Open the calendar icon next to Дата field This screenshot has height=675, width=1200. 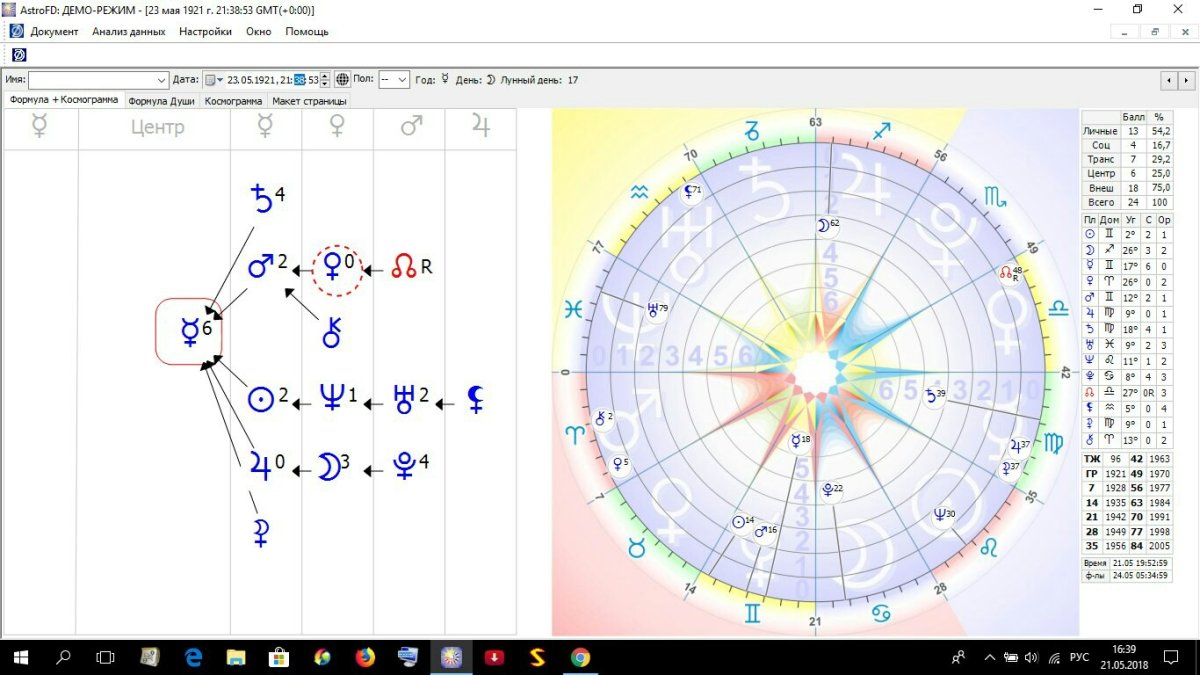[x=209, y=79]
